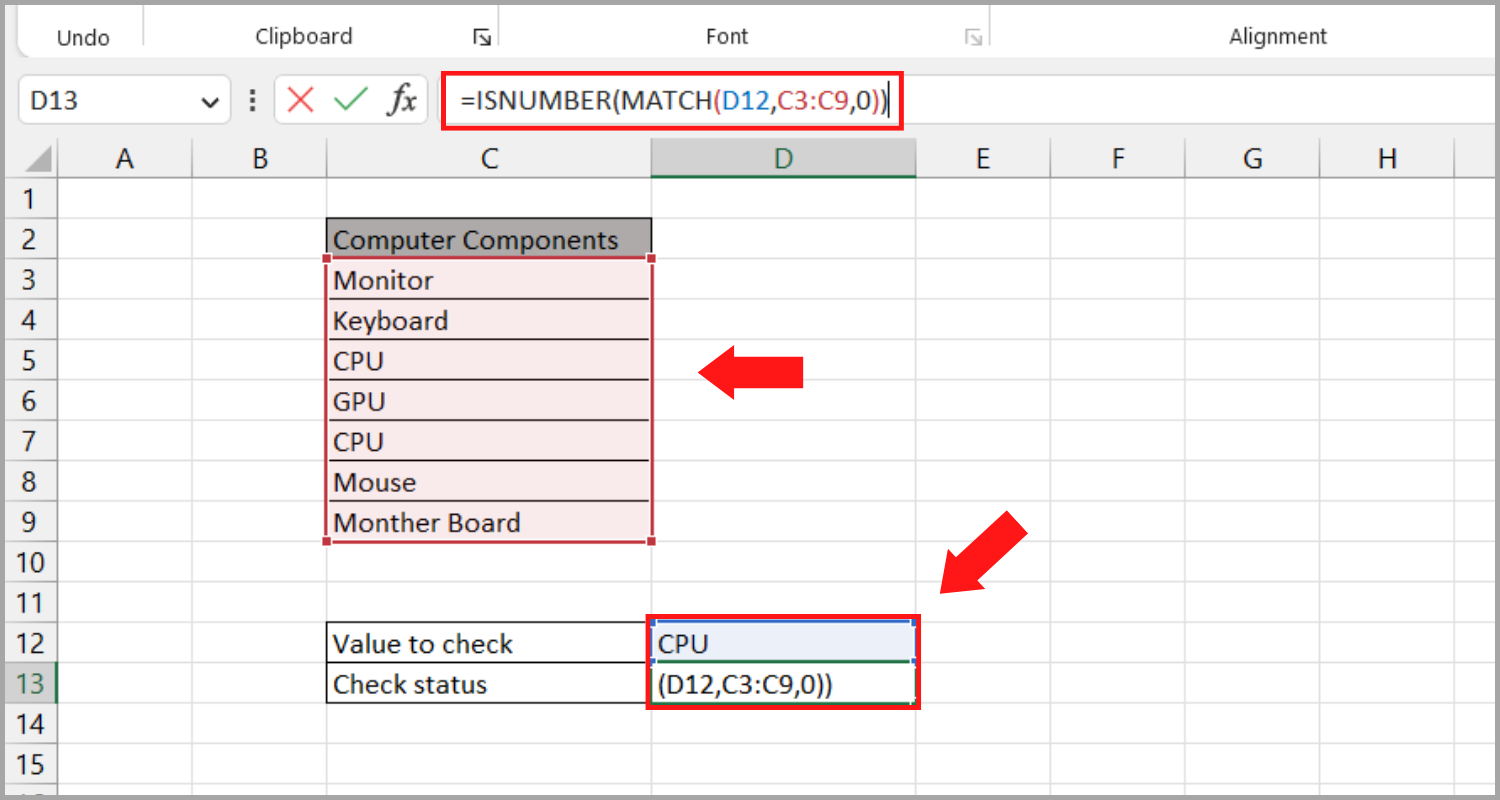Click the Font group label in the ribbon
This screenshot has height=800, width=1500.
click(x=727, y=36)
